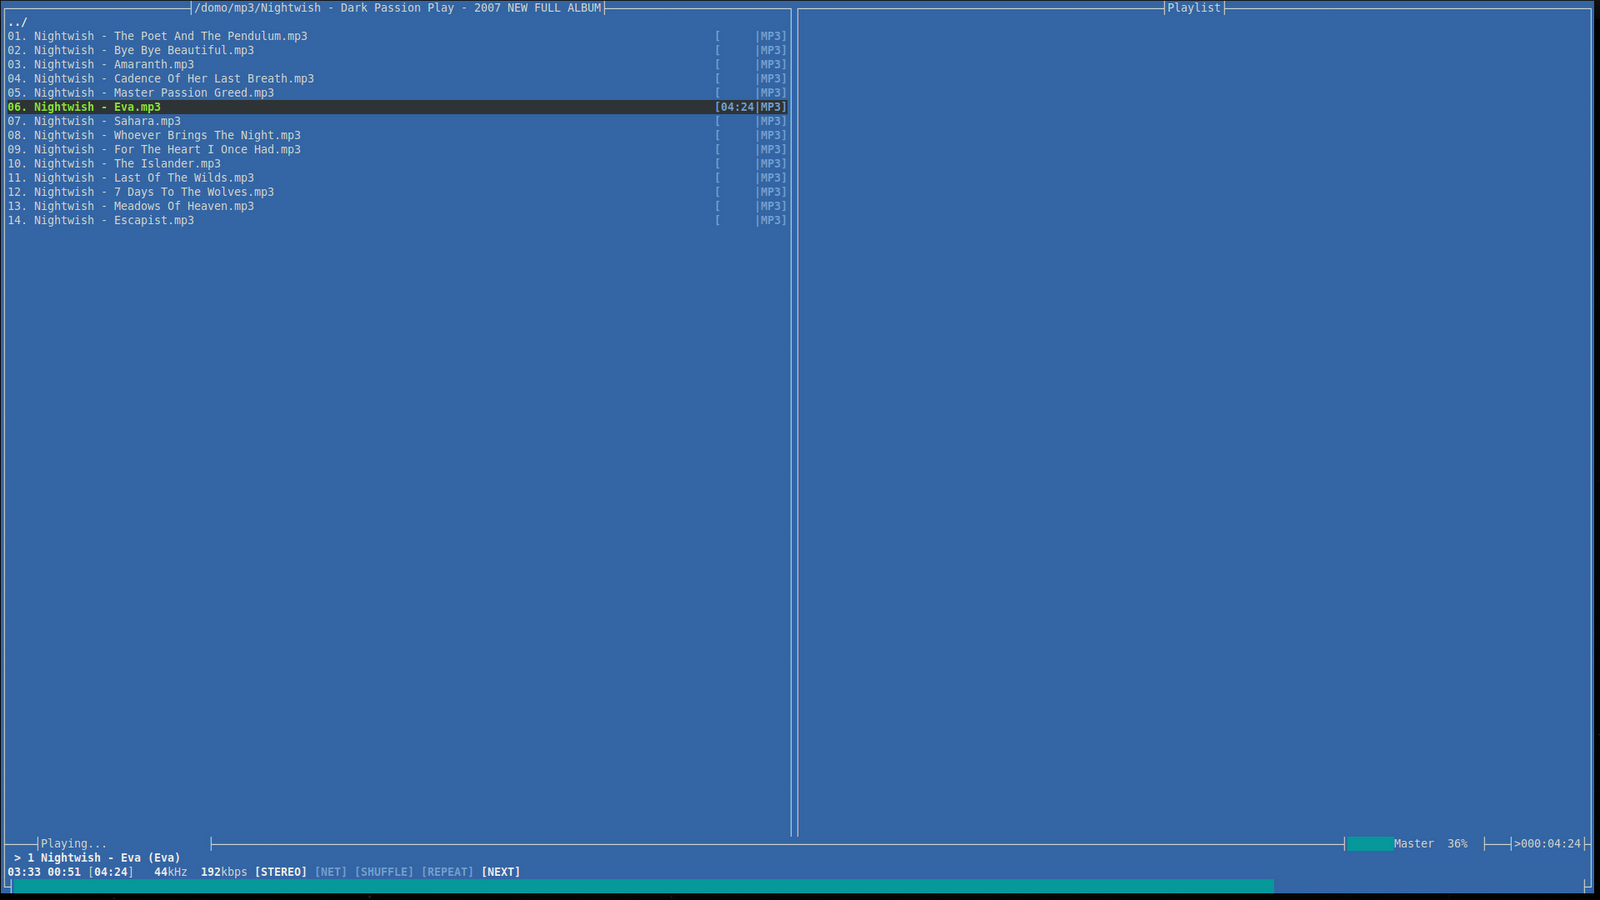
Task: Click the total playlist time >000:04:24
Action: coord(1548,844)
